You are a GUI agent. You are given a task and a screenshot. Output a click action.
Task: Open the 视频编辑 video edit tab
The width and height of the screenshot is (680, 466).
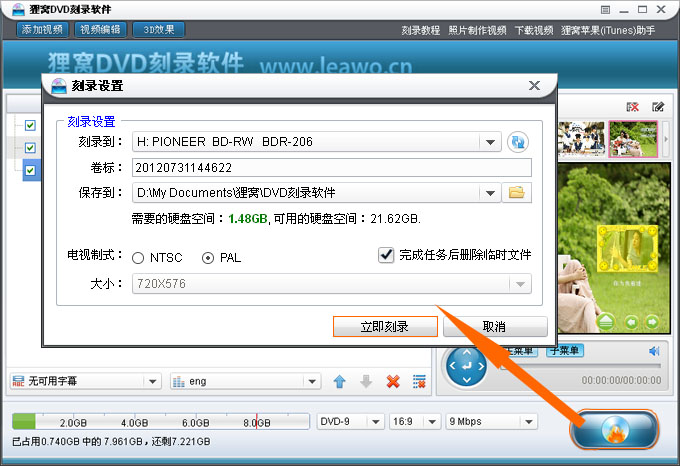point(101,29)
